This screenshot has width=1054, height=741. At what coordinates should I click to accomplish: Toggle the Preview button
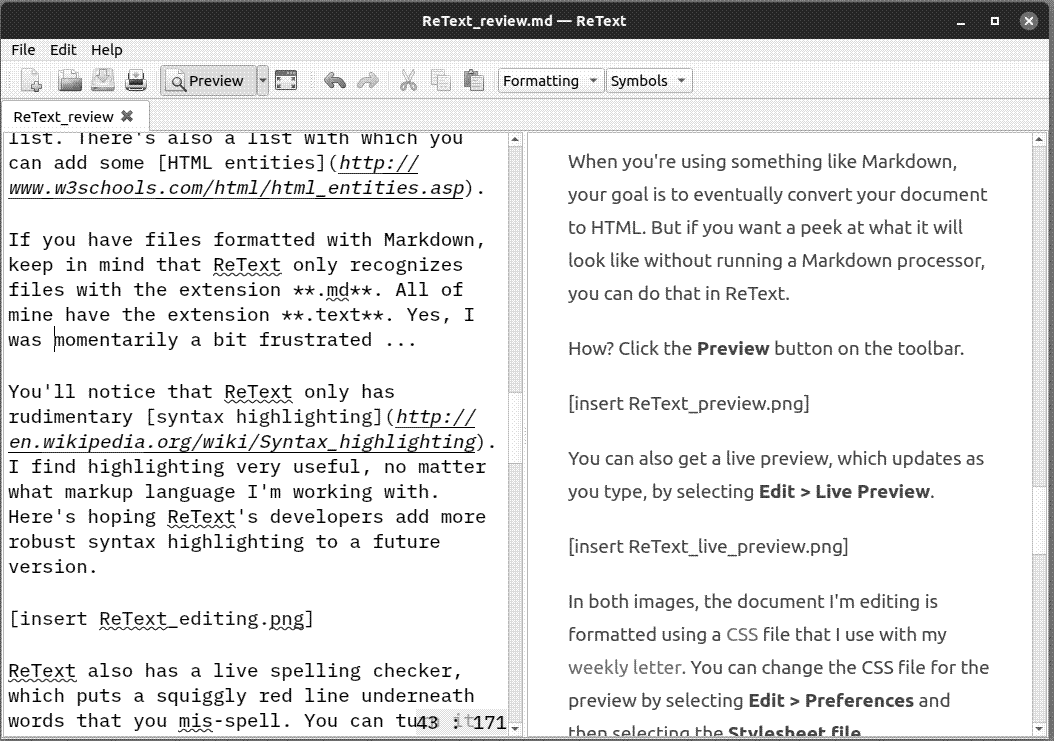pyautogui.click(x=207, y=81)
